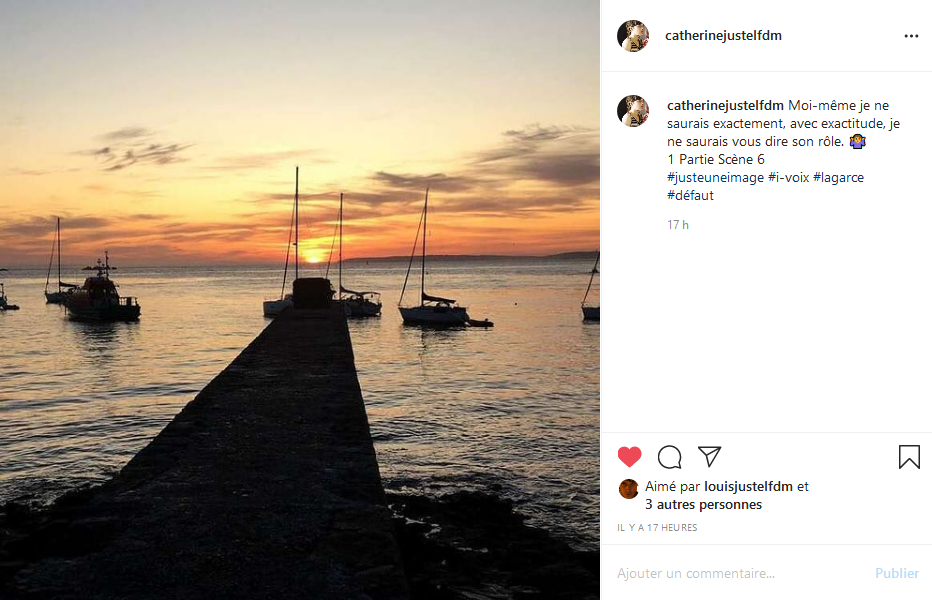Open the #i-voix hashtag
The height and width of the screenshot is (600, 932).
[788, 177]
